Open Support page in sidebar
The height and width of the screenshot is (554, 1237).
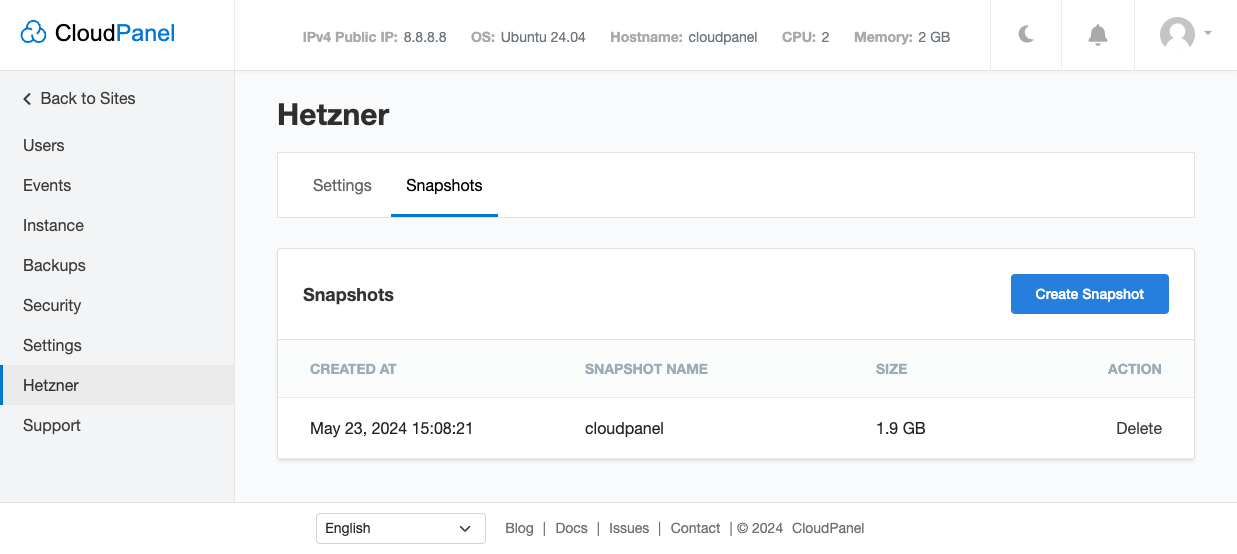[52, 425]
